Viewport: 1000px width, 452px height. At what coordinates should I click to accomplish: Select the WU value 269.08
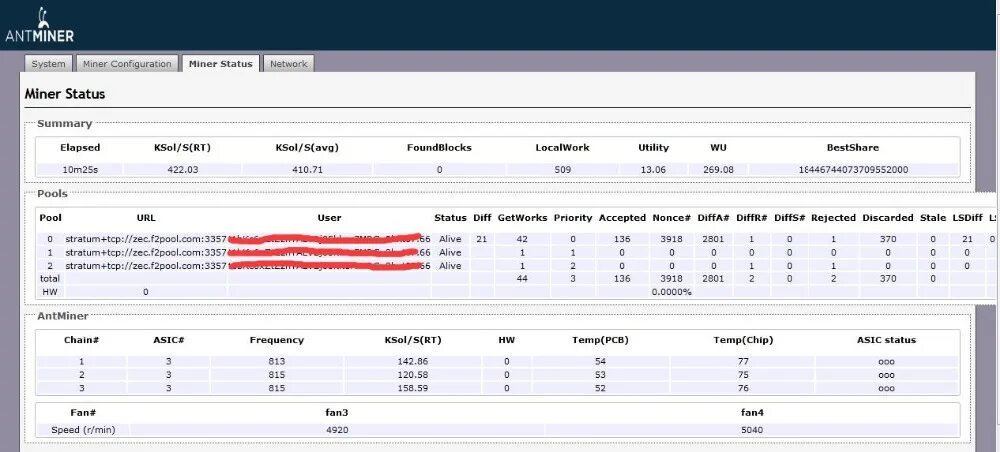(x=718, y=170)
